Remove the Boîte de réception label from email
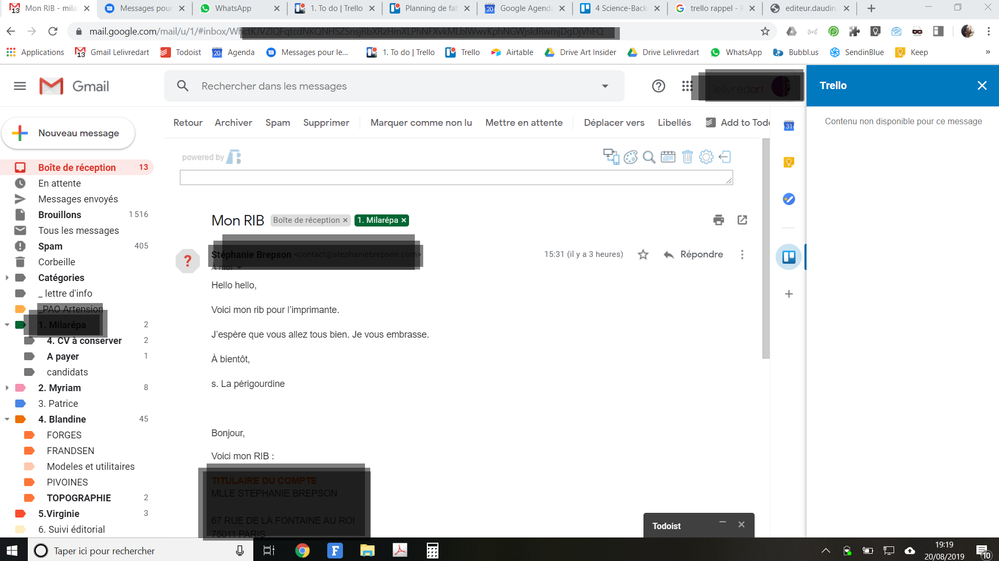999x561 pixels. [x=345, y=220]
